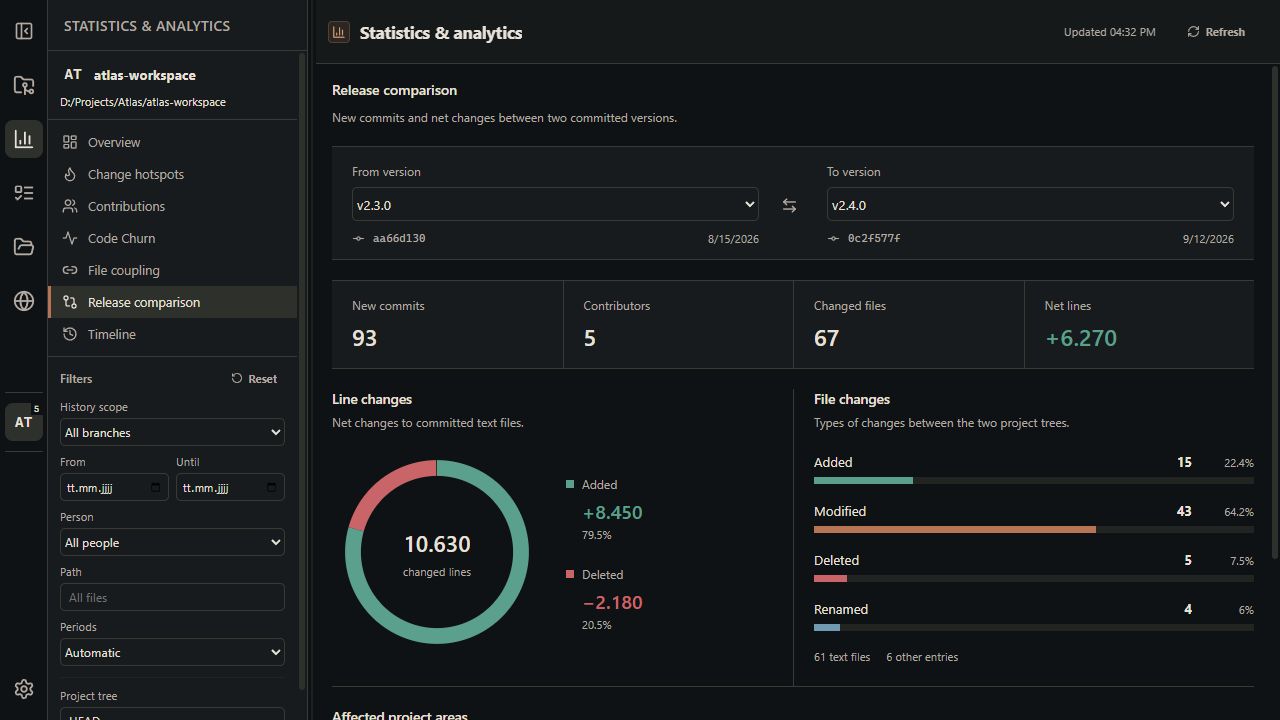1280x720 pixels.
Task: Open Periods Automatic dropdown
Action: coord(172,653)
